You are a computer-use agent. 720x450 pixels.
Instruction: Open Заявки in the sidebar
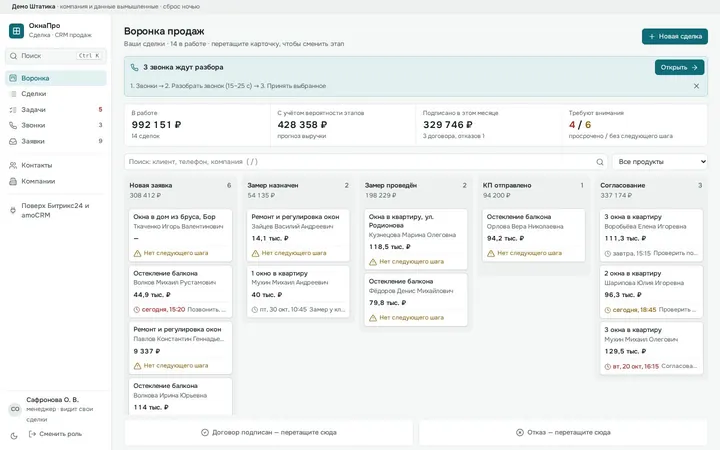[56, 141]
